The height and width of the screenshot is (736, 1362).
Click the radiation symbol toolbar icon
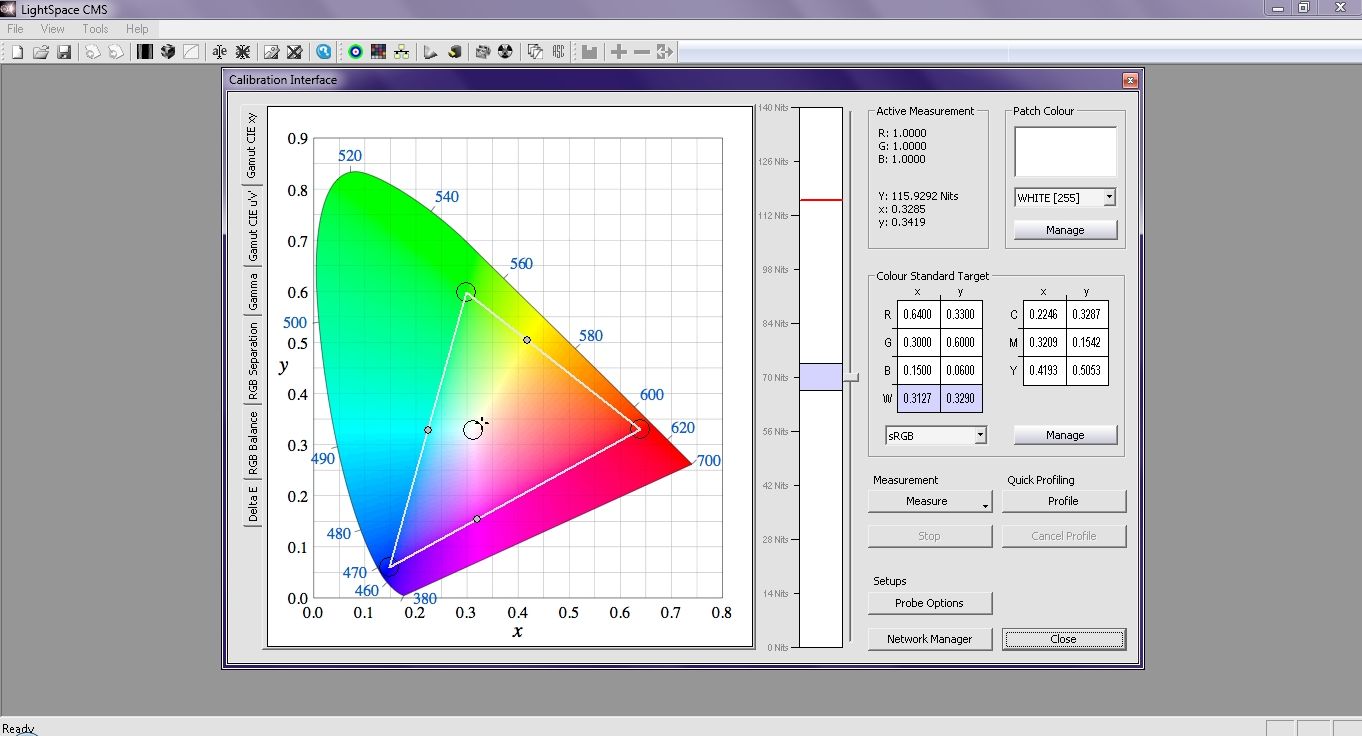pyautogui.click(x=505, y=52)
